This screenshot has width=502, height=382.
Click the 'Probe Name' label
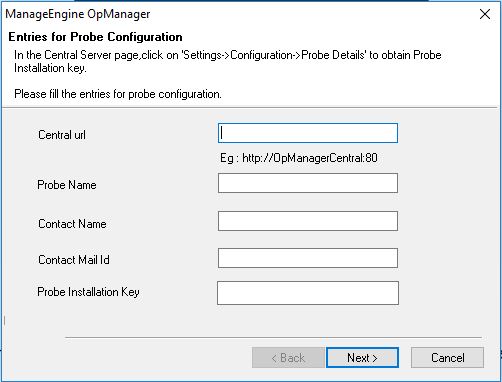point(67,185)
